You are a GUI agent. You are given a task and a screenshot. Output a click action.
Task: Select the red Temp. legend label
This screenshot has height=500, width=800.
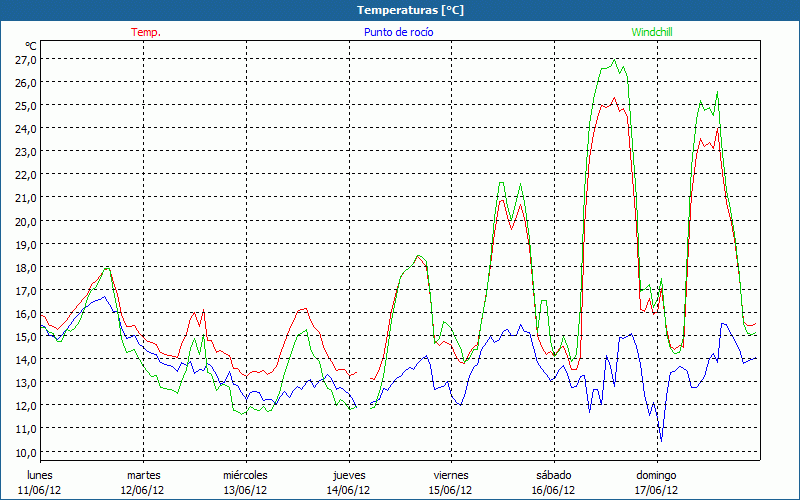146,32
